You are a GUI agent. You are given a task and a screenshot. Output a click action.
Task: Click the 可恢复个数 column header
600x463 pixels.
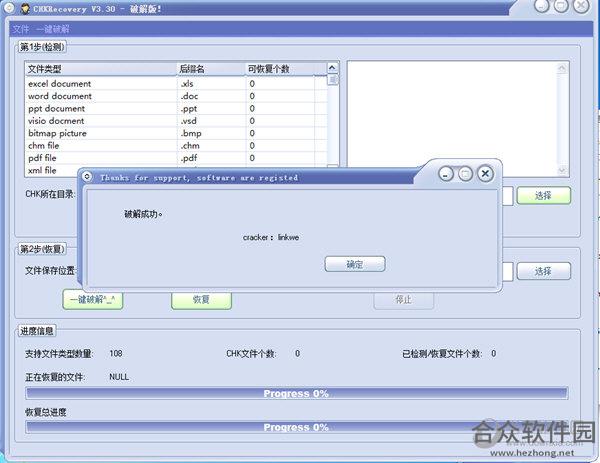pos(280,69)
